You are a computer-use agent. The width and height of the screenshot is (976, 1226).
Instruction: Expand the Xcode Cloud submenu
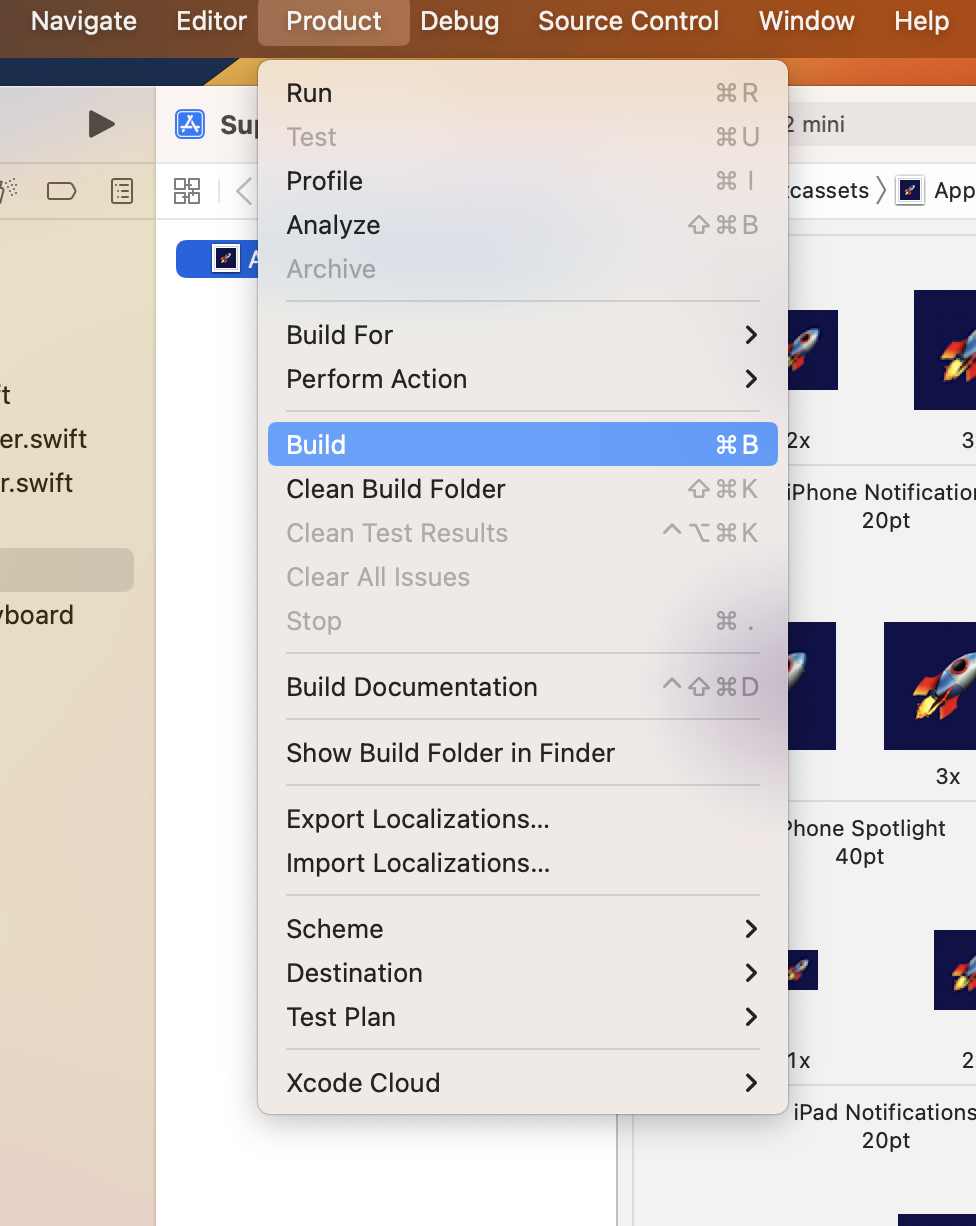click(x=523, y=1083)
